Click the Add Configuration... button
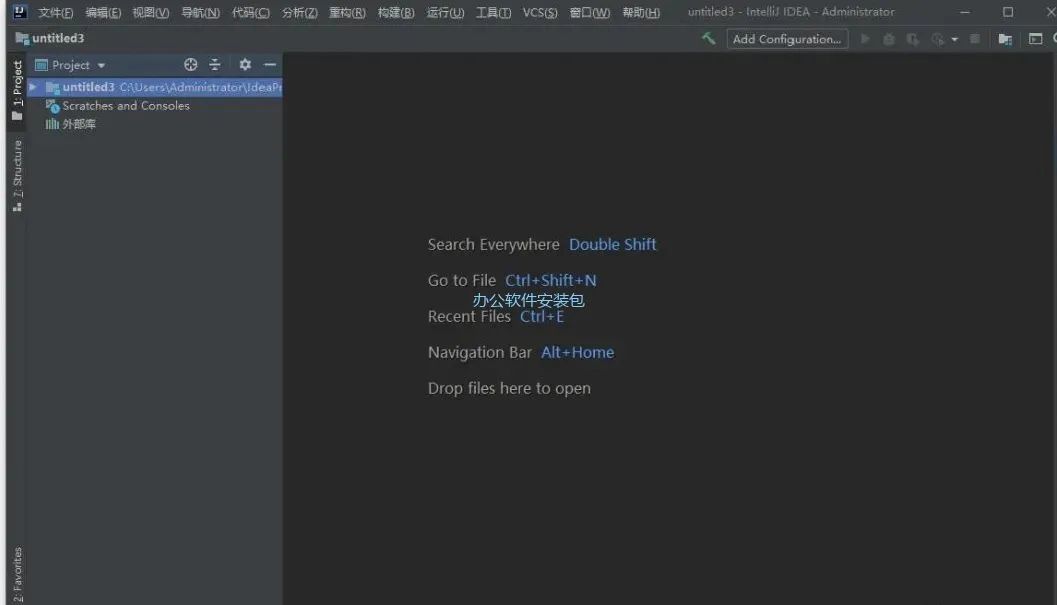The width and height of the screenshot is (1057, 605). pyautogui.click(x=786, y=39)
